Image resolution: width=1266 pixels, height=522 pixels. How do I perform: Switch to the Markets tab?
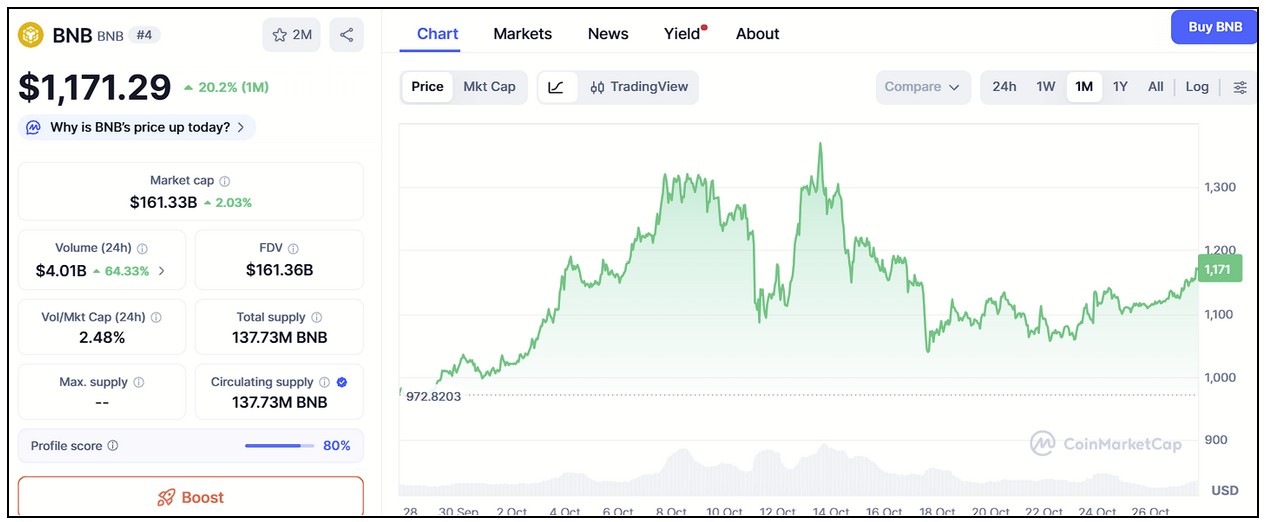(522, 34)
